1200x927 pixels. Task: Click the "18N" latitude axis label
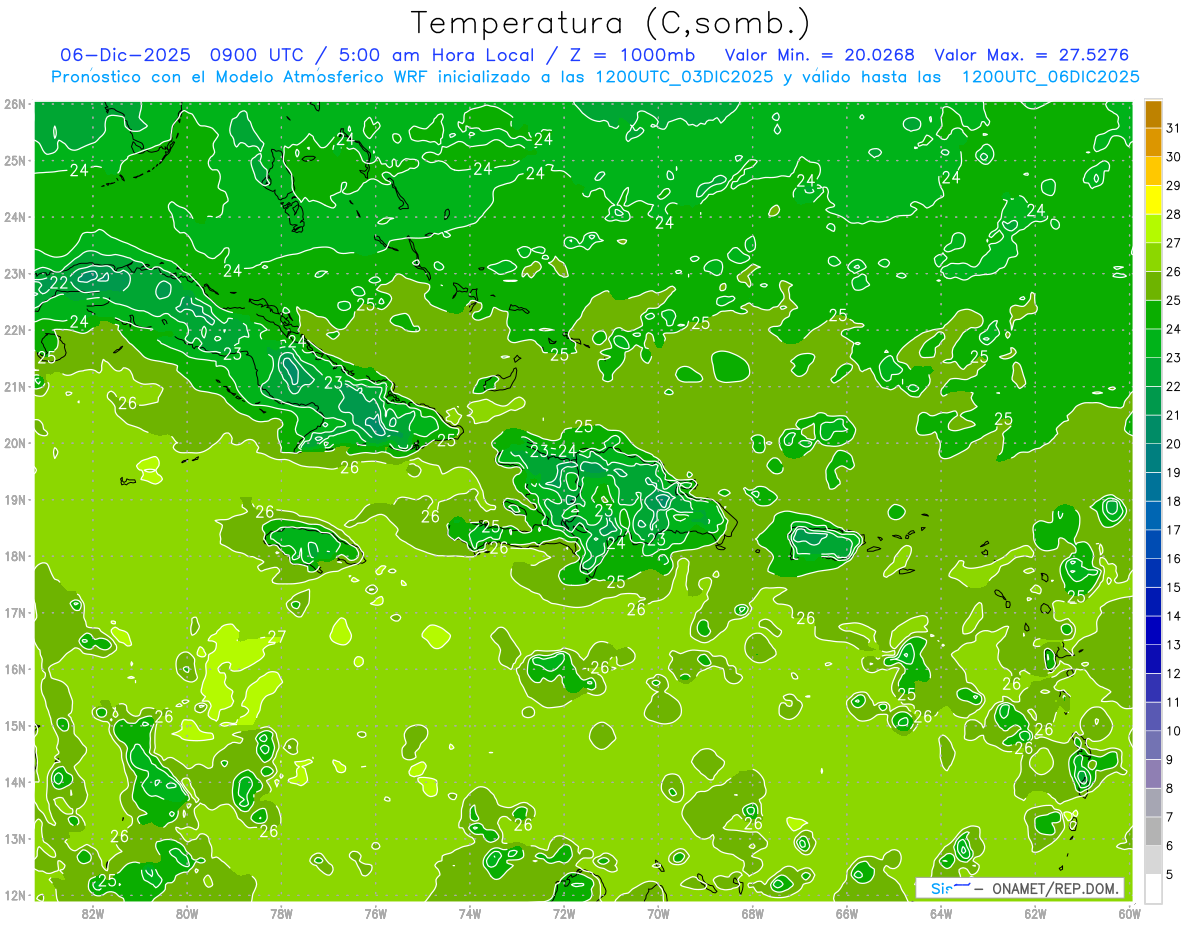[x=14, y=556]
